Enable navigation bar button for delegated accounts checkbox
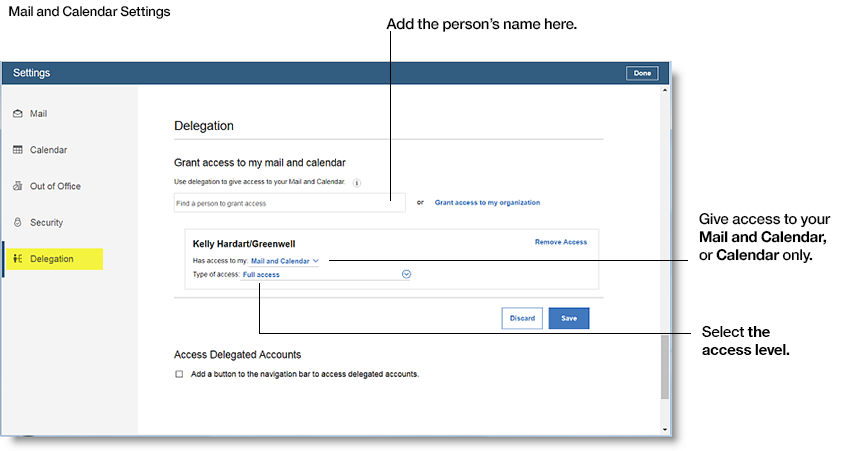The image size is (860, 451). pos(179,374)
